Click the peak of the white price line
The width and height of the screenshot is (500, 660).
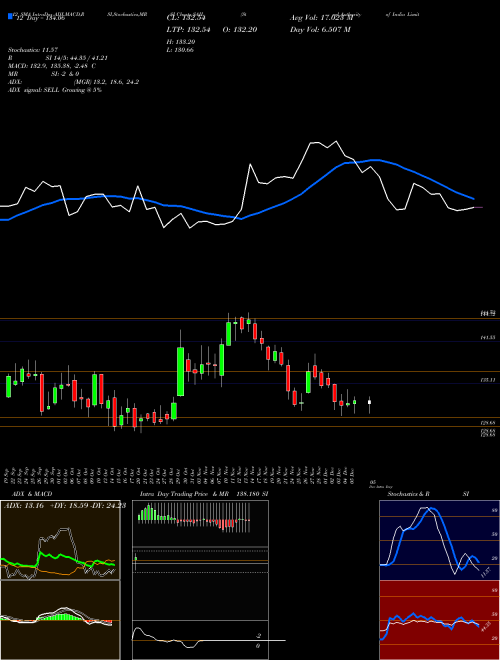pos(336,141)
